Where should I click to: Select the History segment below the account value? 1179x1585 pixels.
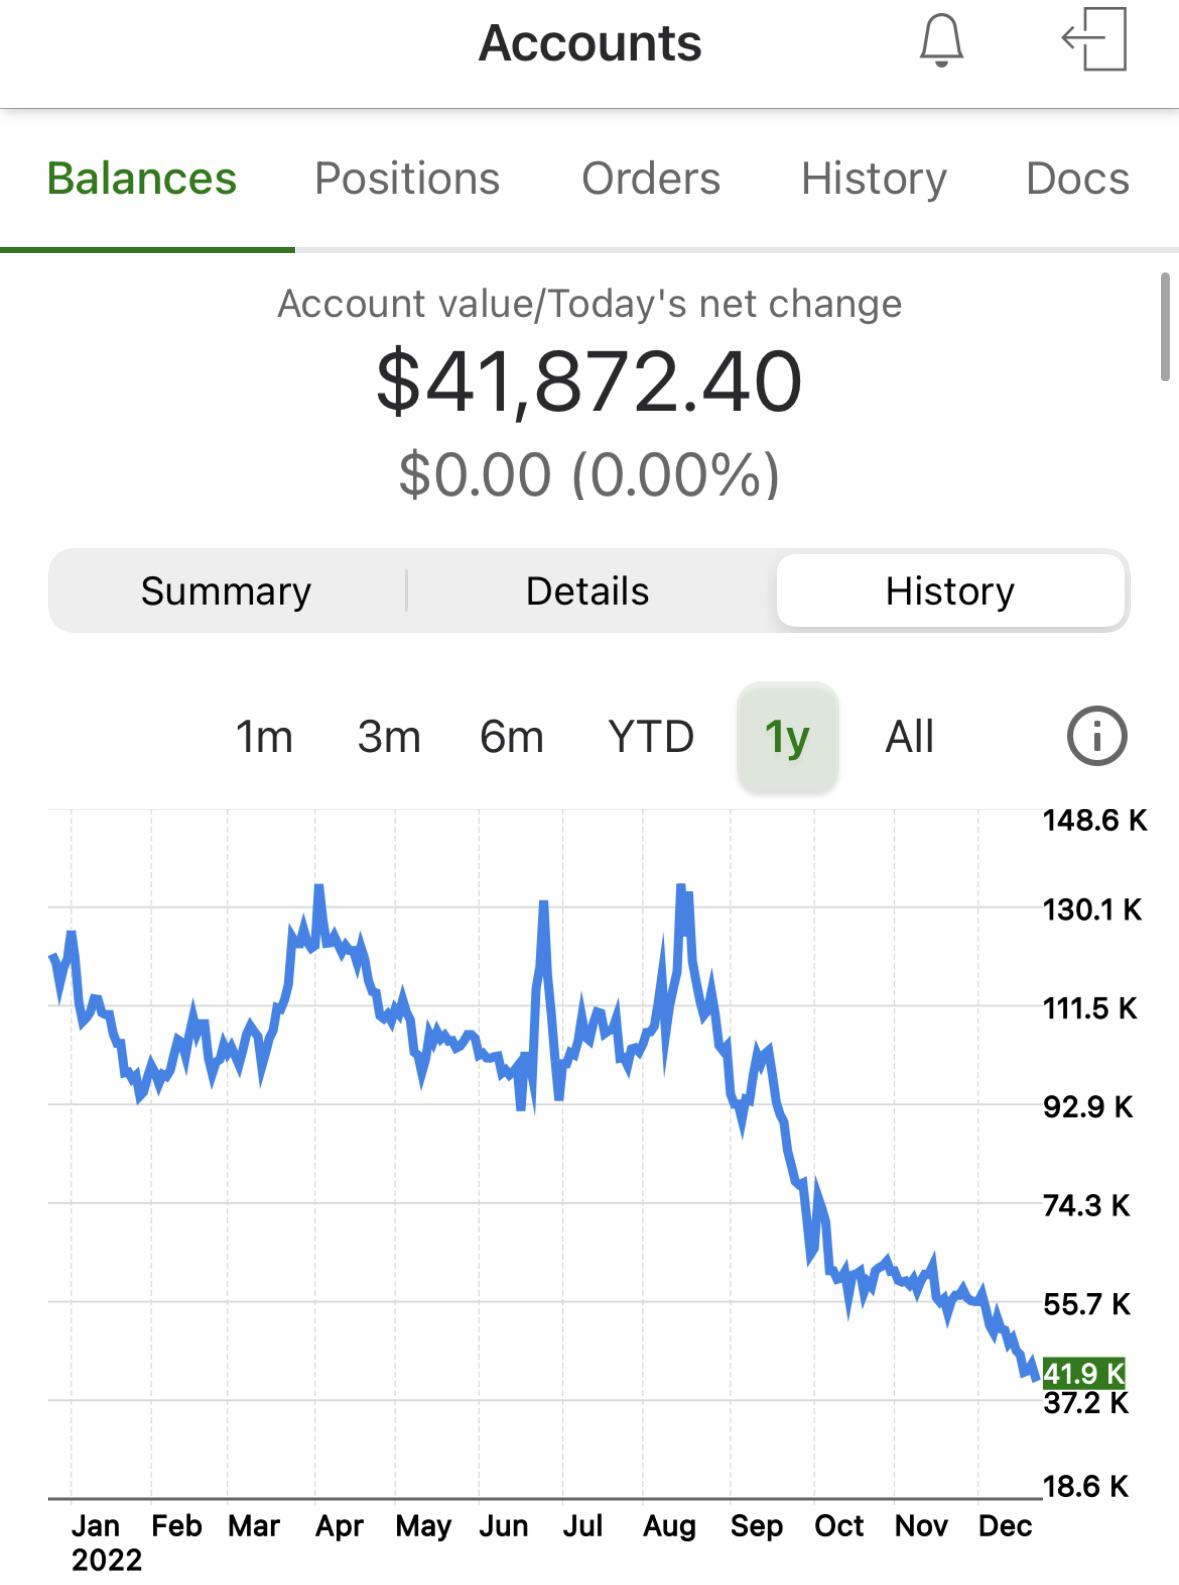950,591
